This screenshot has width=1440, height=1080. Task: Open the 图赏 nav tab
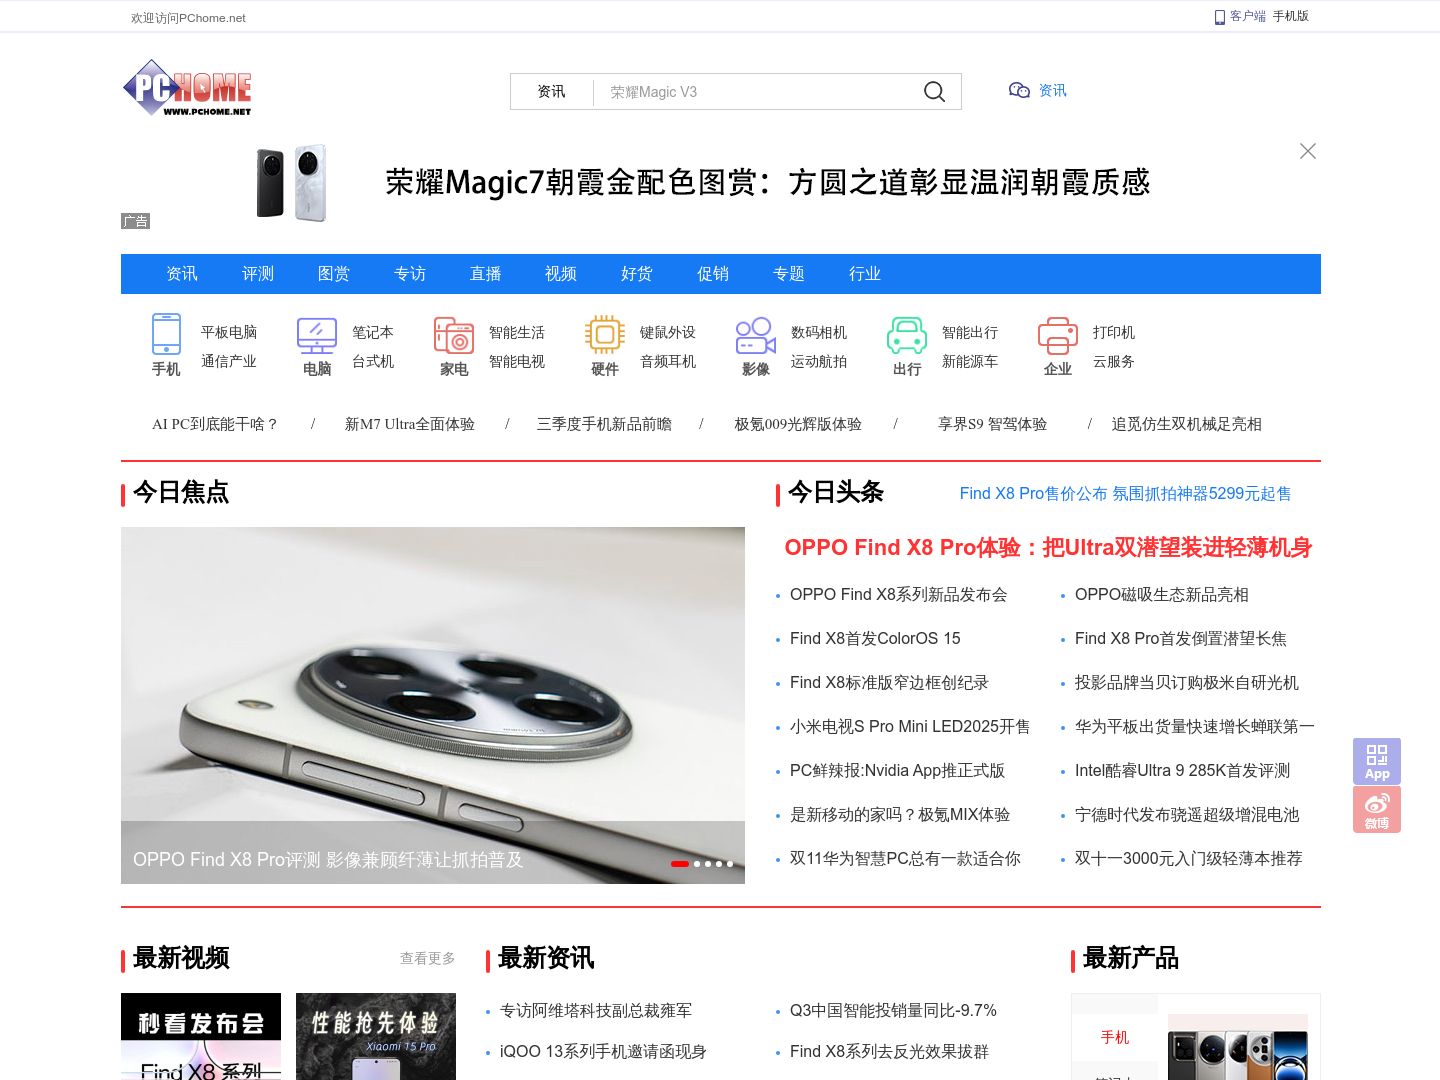[x=334, y=274]
